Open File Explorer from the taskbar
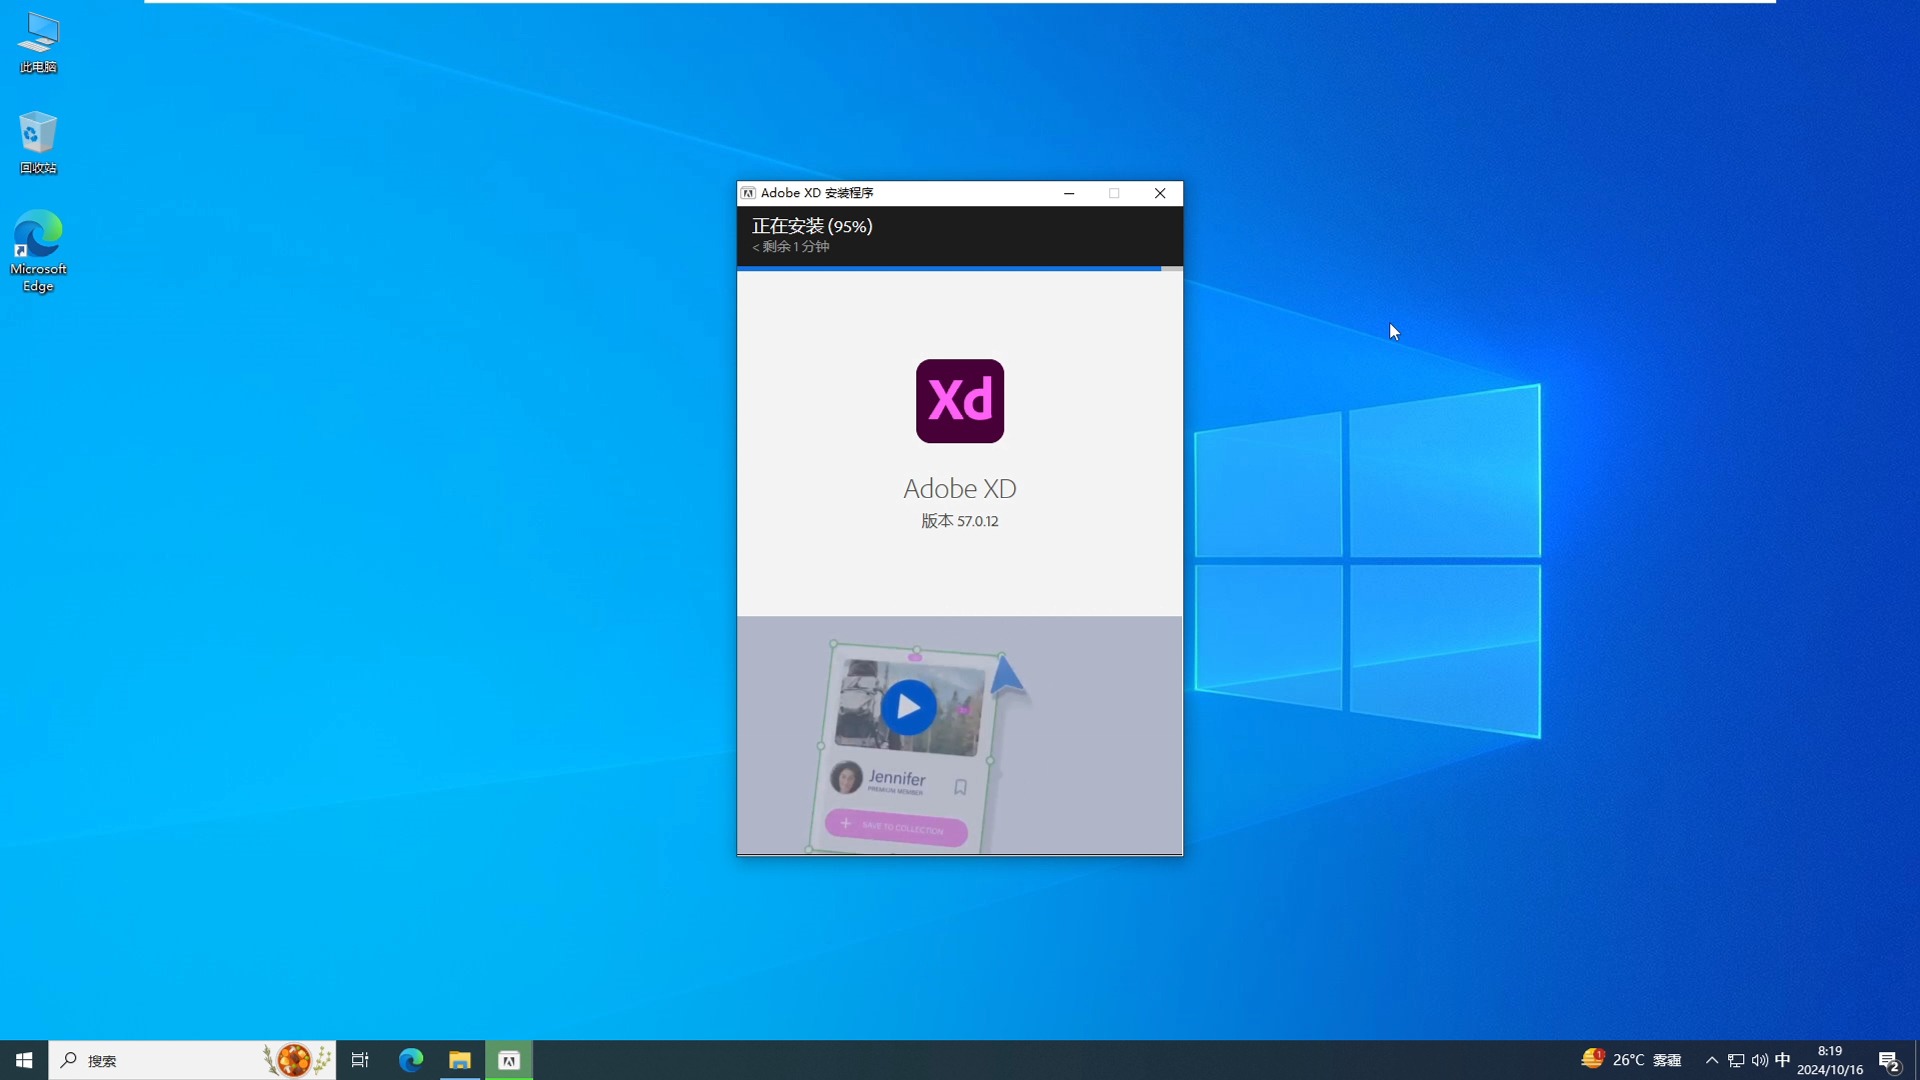 coord(460,1060)
